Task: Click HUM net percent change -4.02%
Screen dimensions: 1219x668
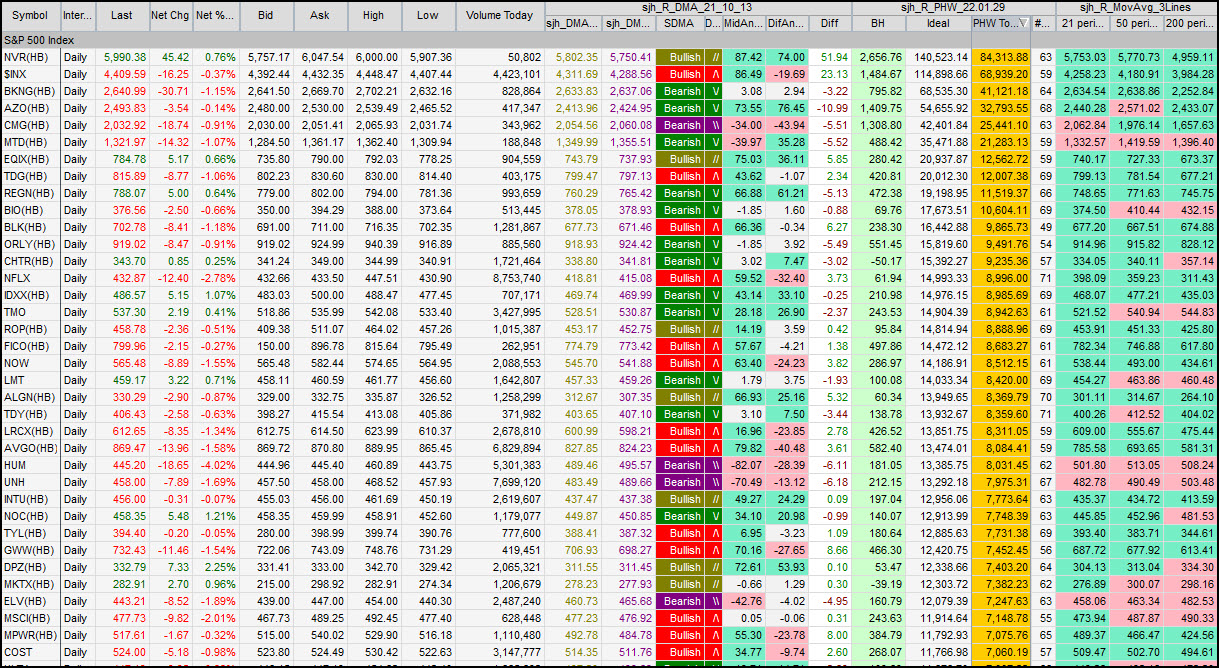Action: point(217,465)
